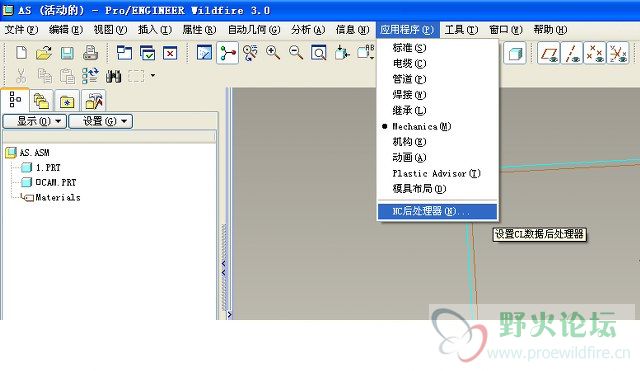The image size is (640, 371).
Task: Open the 显示(O) dropdown
Action: pyautogui.click(x=35, y=121)
